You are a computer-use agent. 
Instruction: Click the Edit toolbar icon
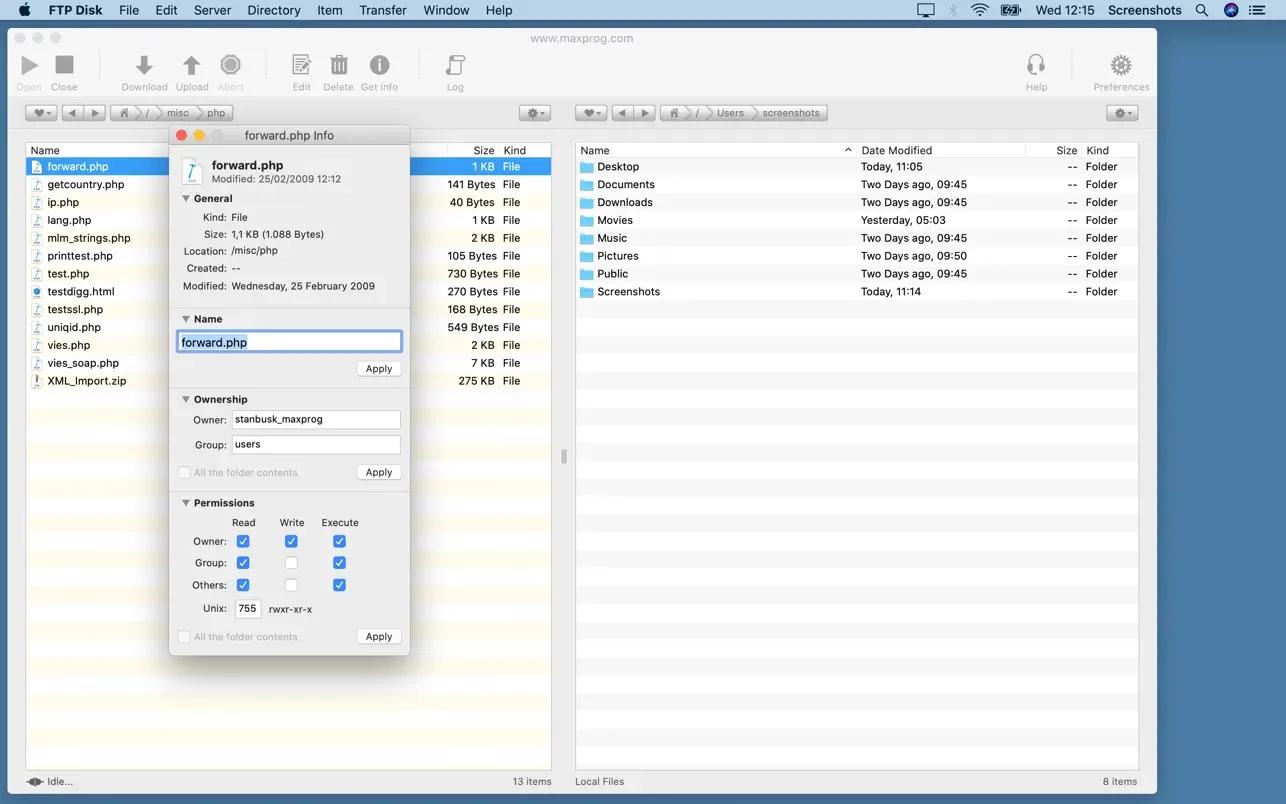(x=301, y=66)
